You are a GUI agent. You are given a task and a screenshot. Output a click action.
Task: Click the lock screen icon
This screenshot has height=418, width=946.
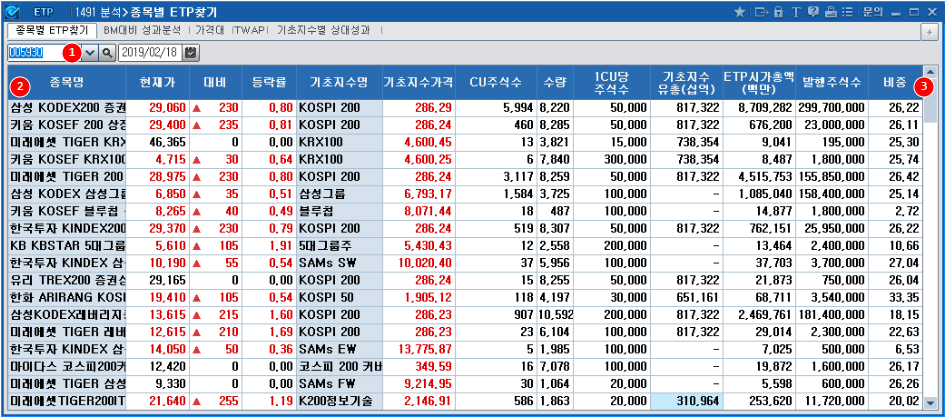tap(779, 12)
